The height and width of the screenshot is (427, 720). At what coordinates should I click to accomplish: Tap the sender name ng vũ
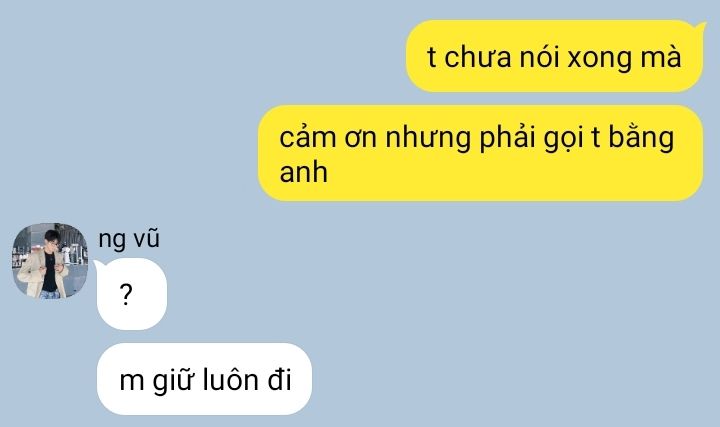point(129,239)
